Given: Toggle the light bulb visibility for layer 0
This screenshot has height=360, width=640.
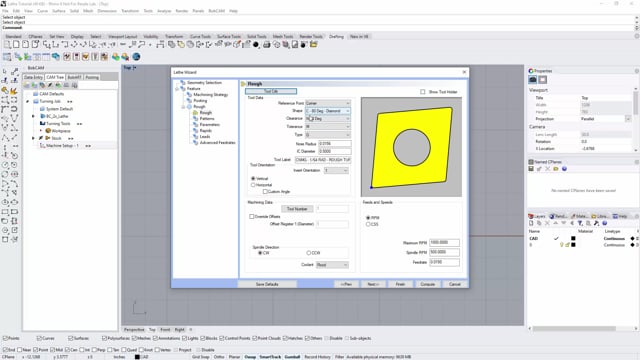Looking at the screenshot, I should pyautogui.click(x=562, y=245).
